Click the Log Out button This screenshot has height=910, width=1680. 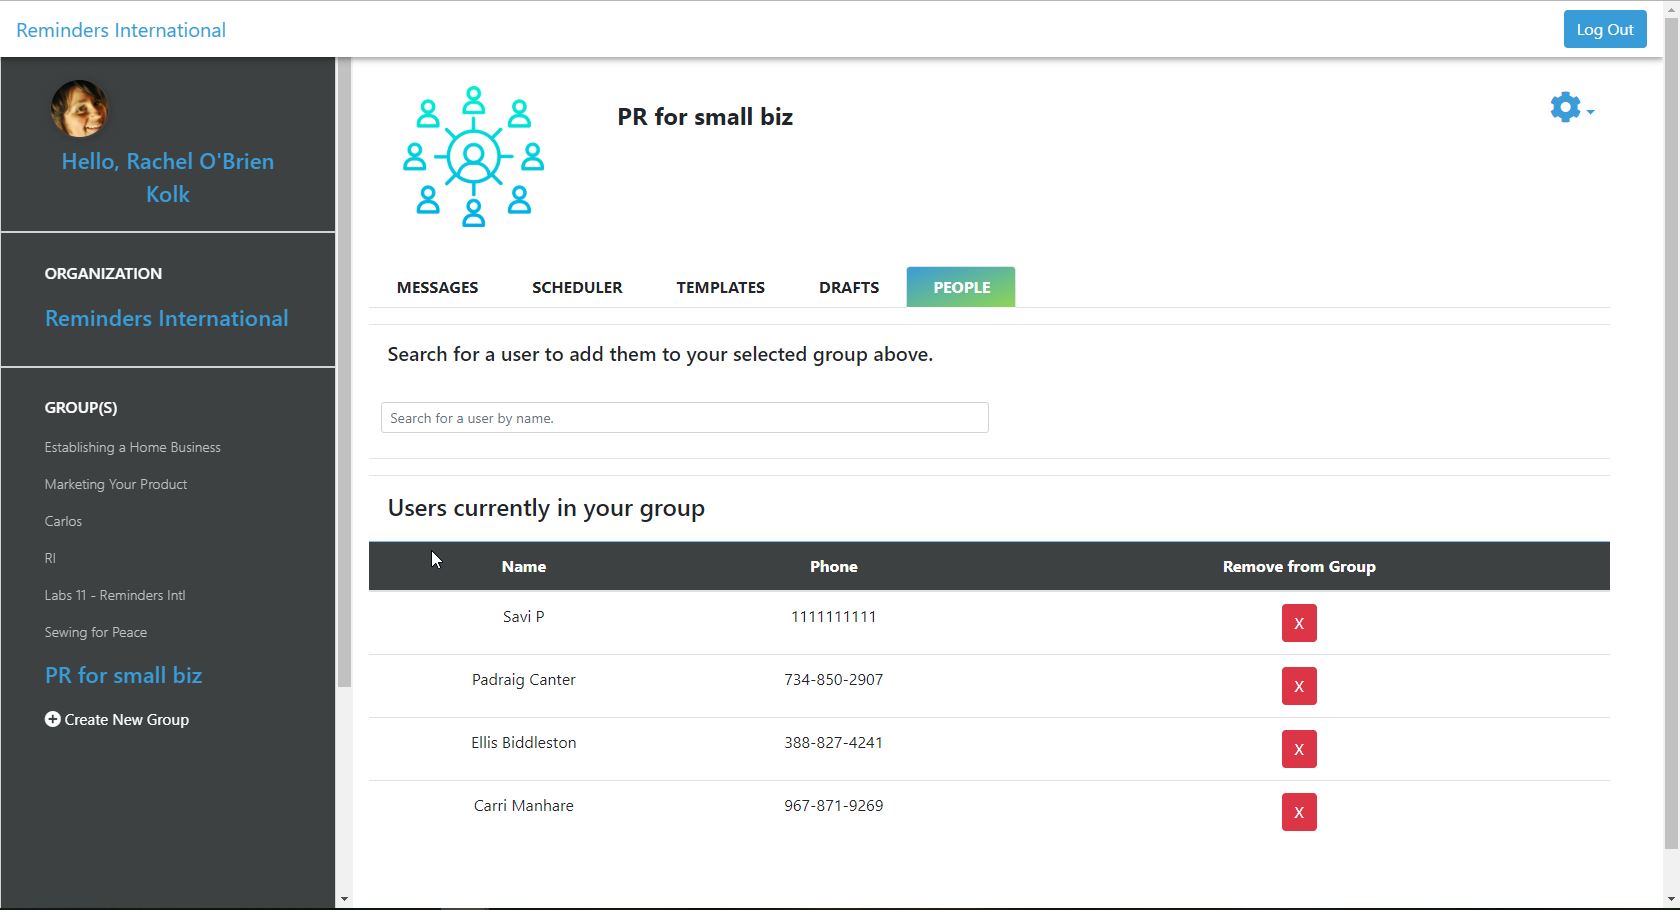pos(1604,29)
